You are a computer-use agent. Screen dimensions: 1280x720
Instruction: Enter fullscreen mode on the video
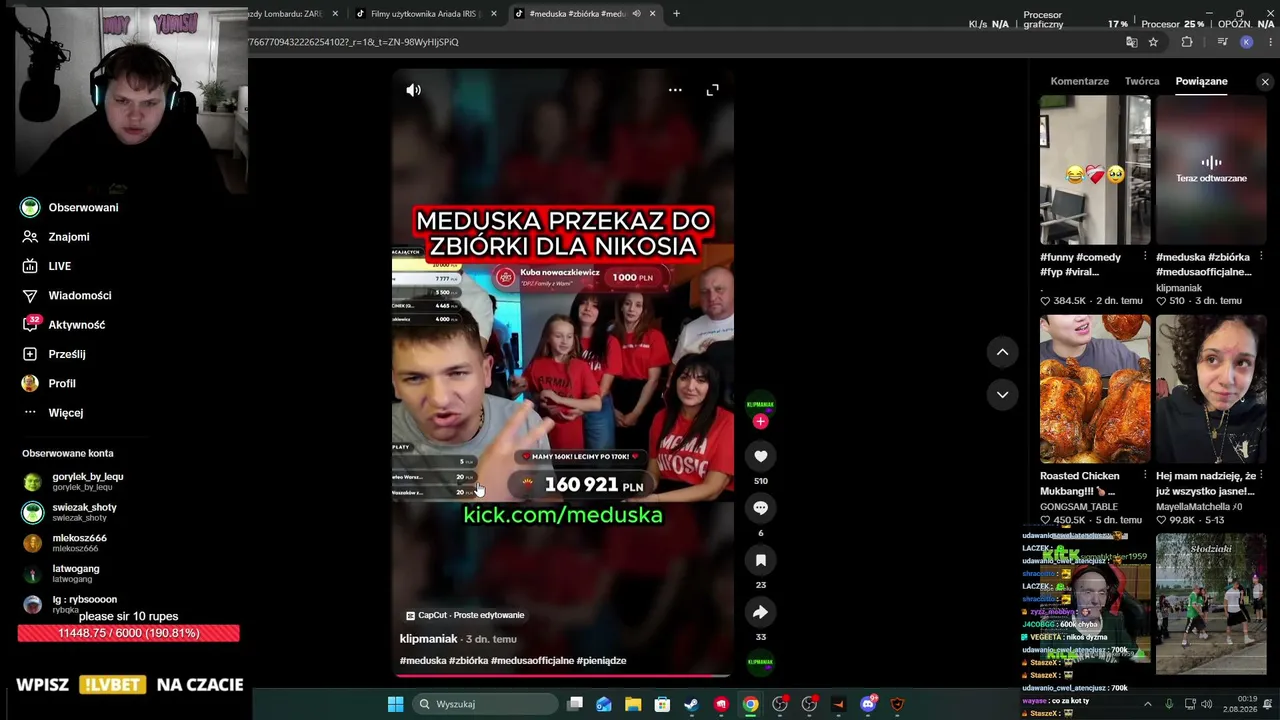[712, 90]
